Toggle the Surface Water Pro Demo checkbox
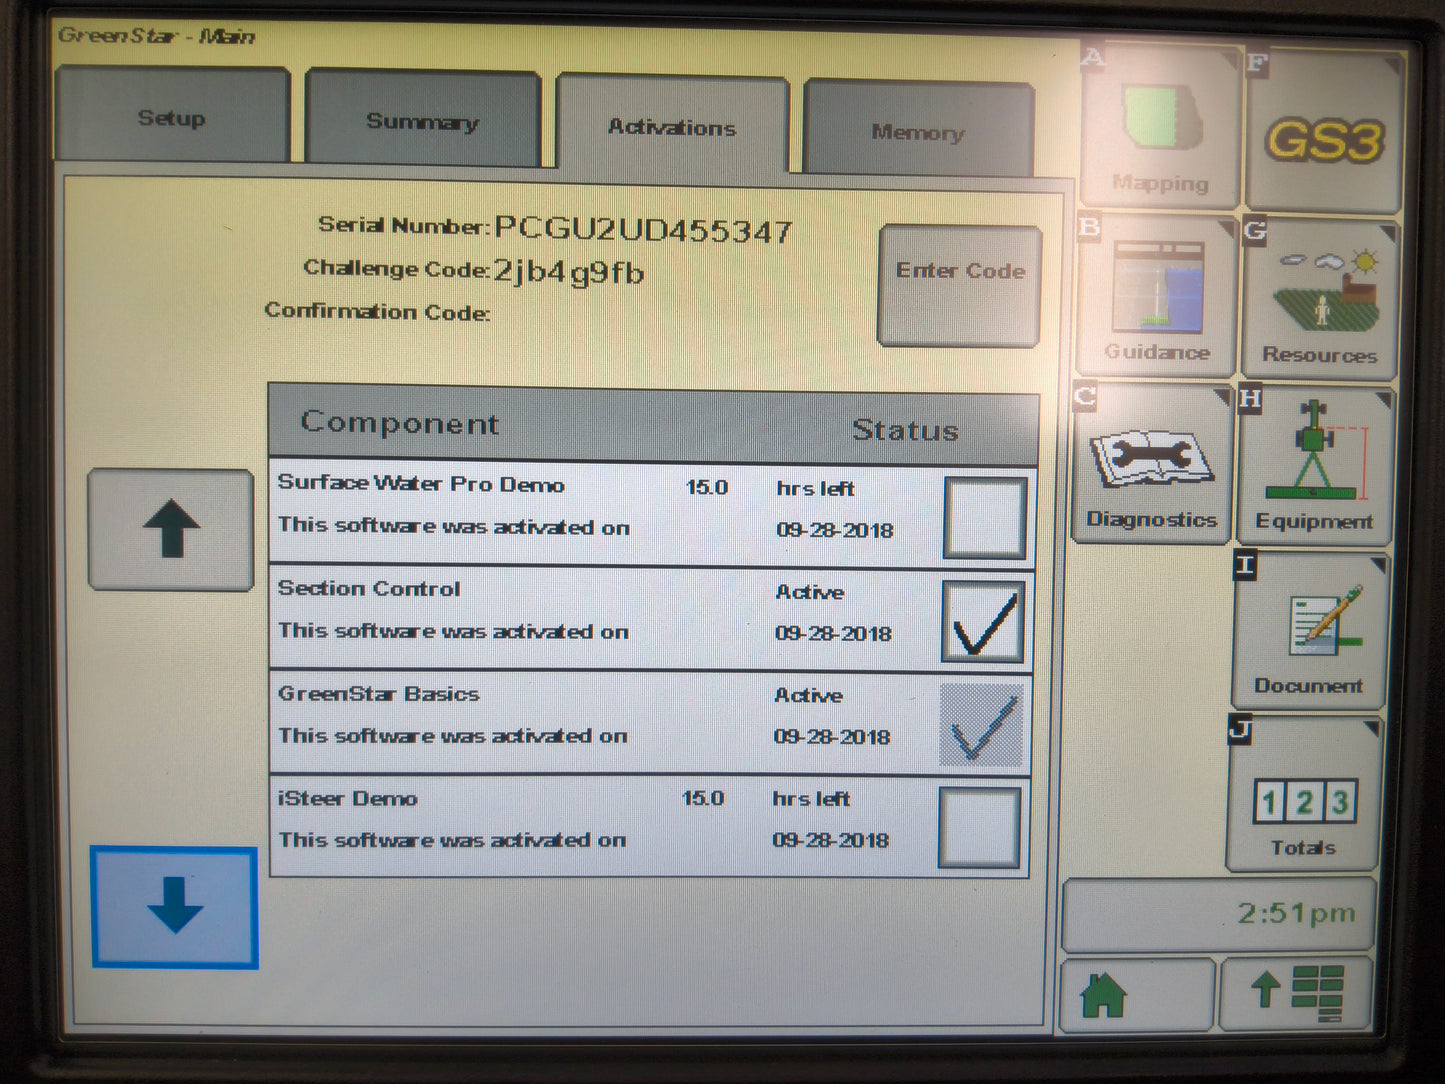The width and height of the screenshot is (1445, 1084). click(985, 518)
